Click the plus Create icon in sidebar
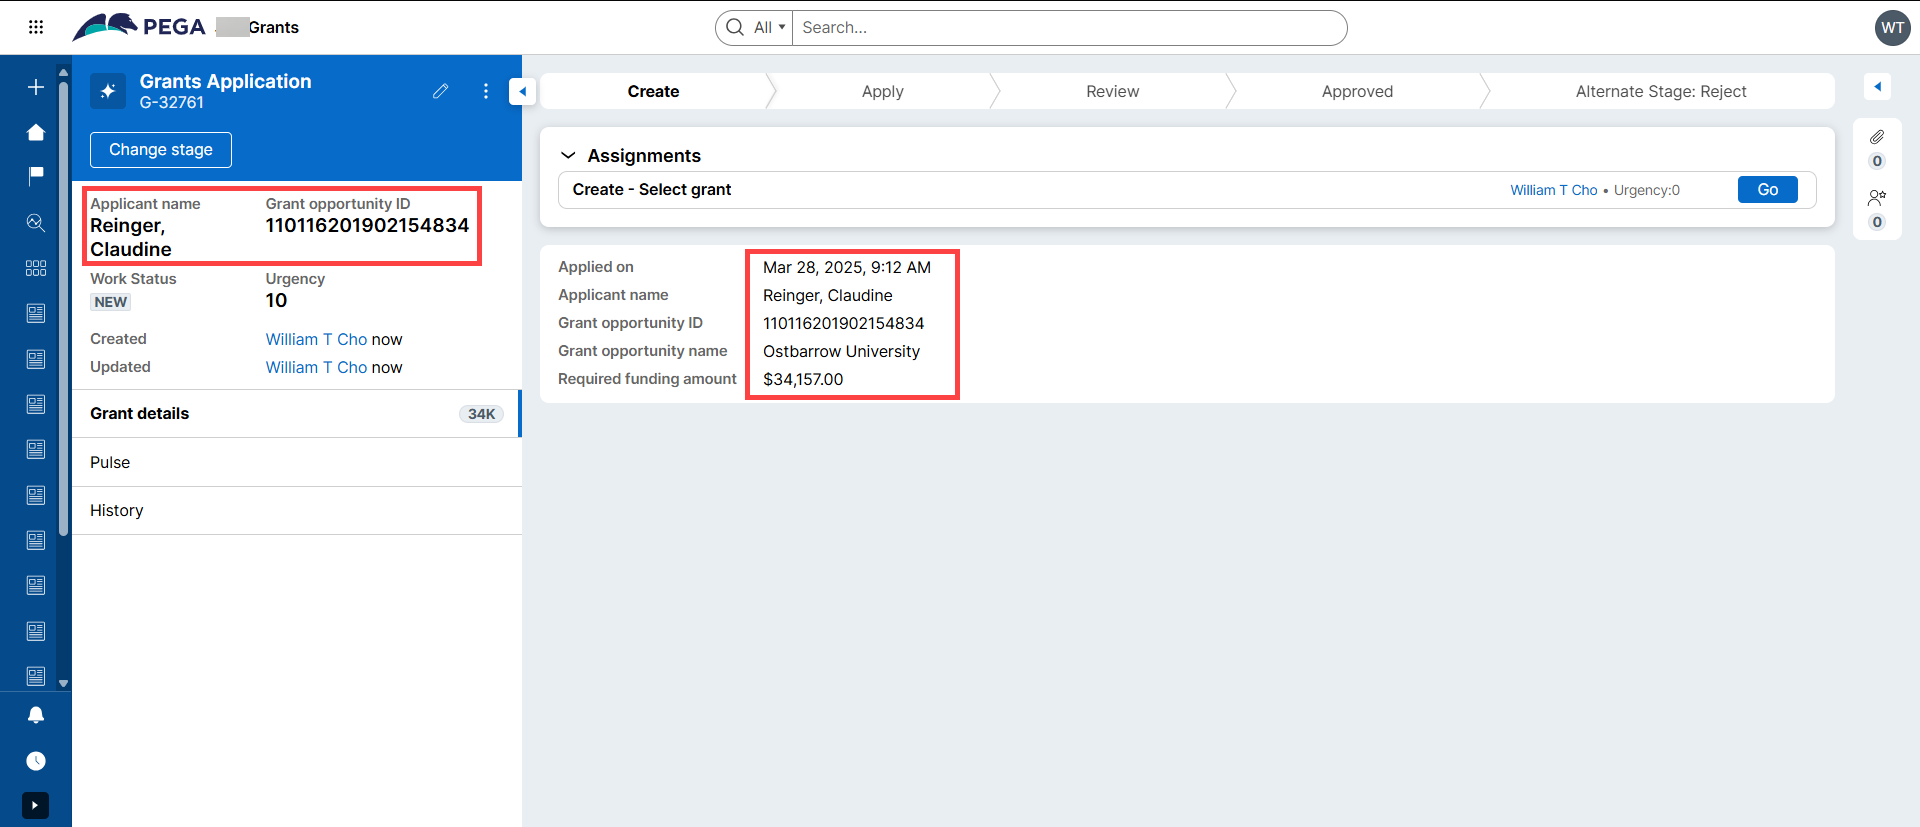 [36, 87]
